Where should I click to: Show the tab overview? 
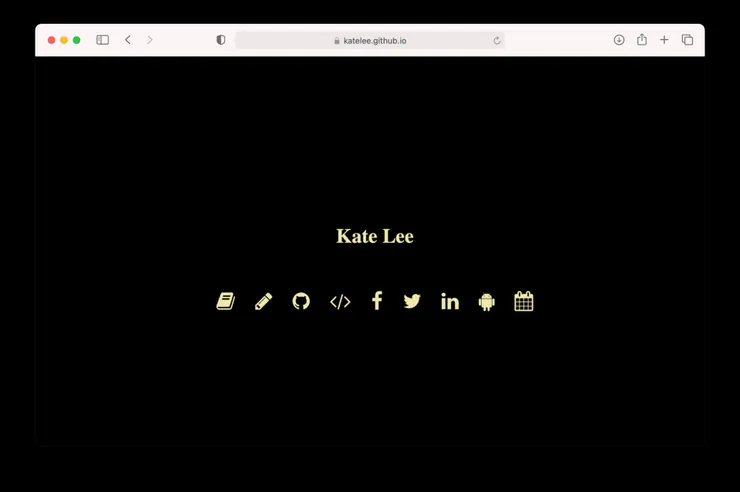[x=687, y=40]
